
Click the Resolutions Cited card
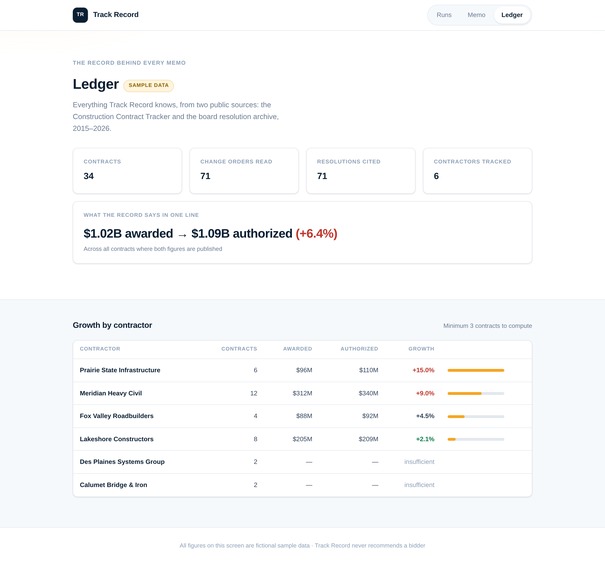coord(361,171)
